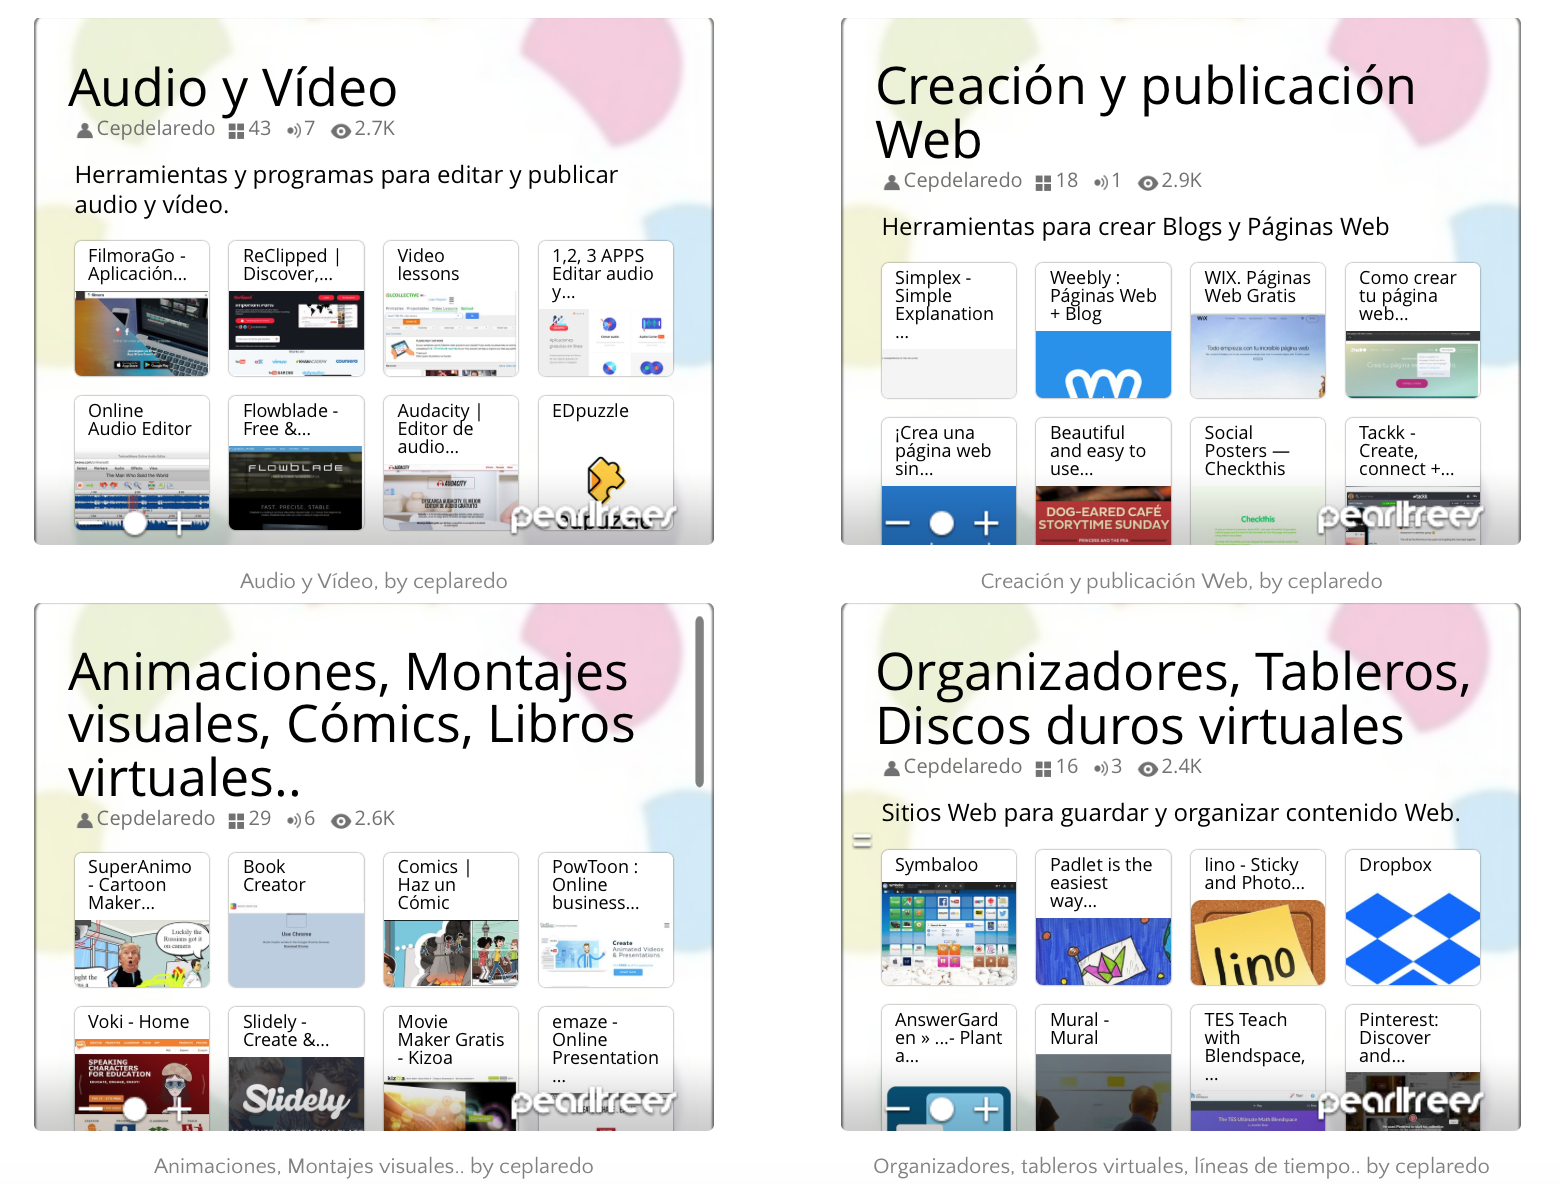Click the Weebly blue logo tile

pyautogui.click(x=1103, y=367)
